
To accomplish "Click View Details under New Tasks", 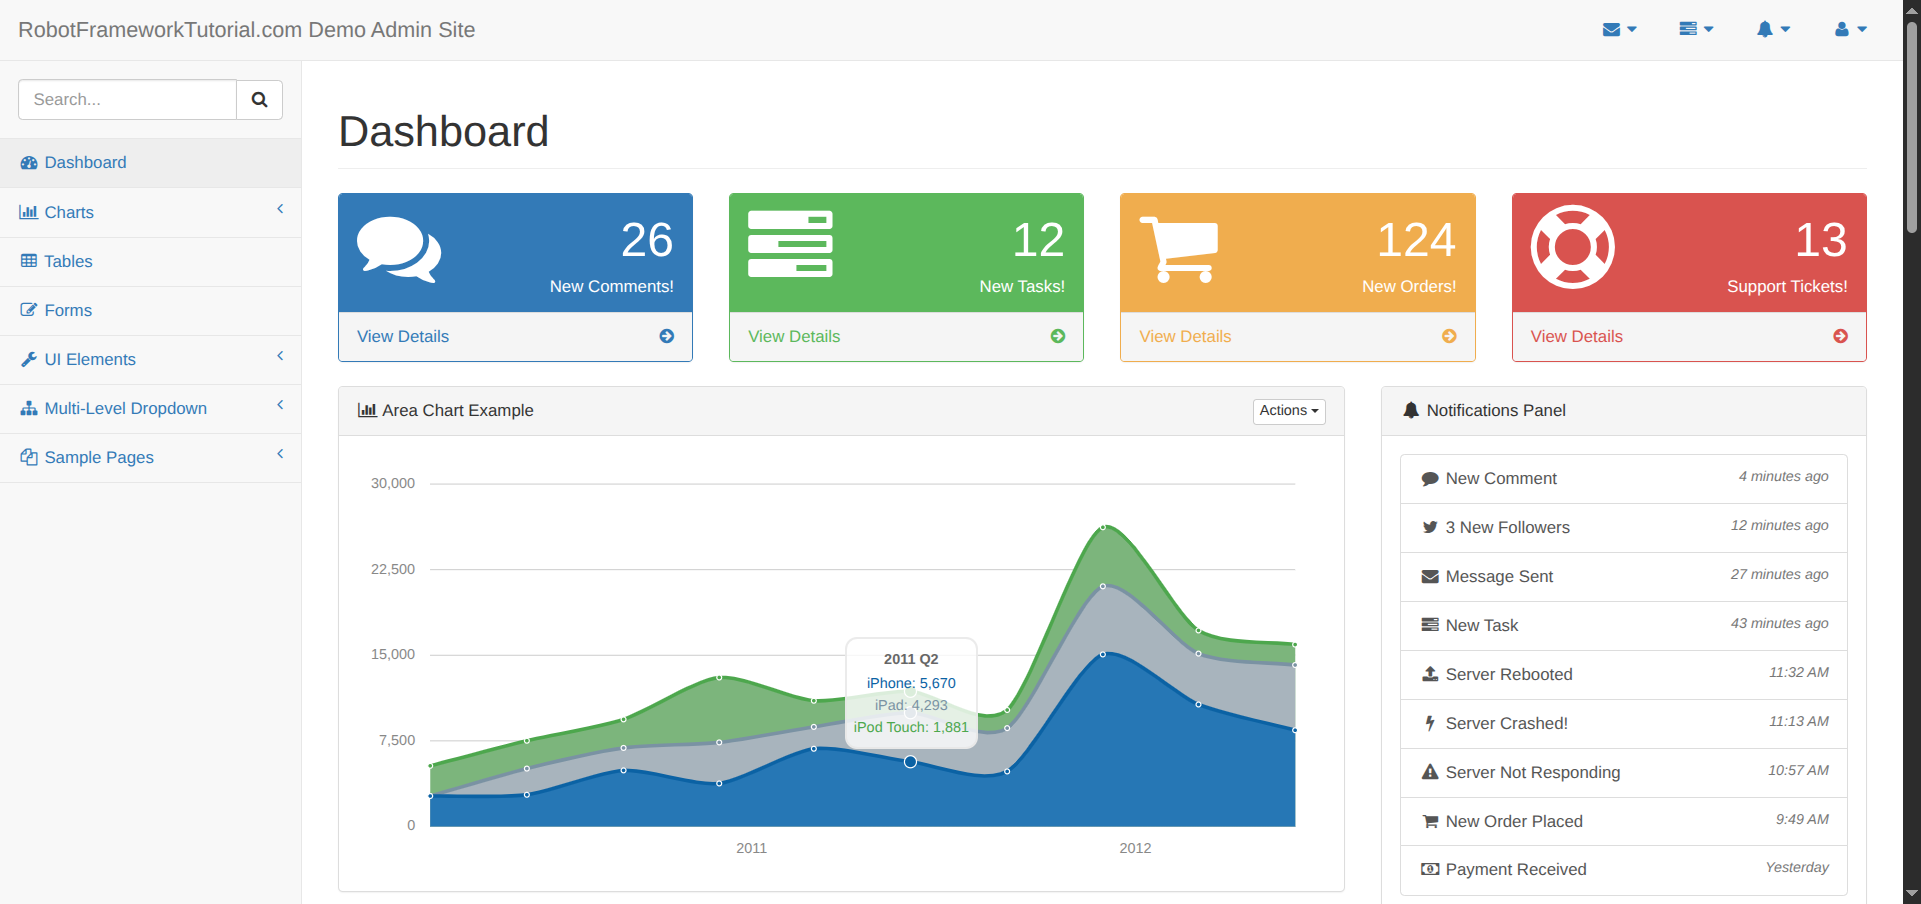I will coord(794,337).
